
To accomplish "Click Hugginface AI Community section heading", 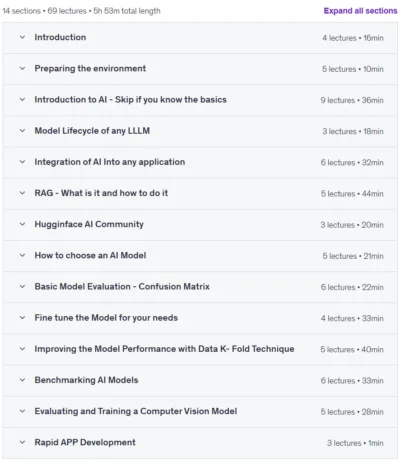I will (89, 224).
